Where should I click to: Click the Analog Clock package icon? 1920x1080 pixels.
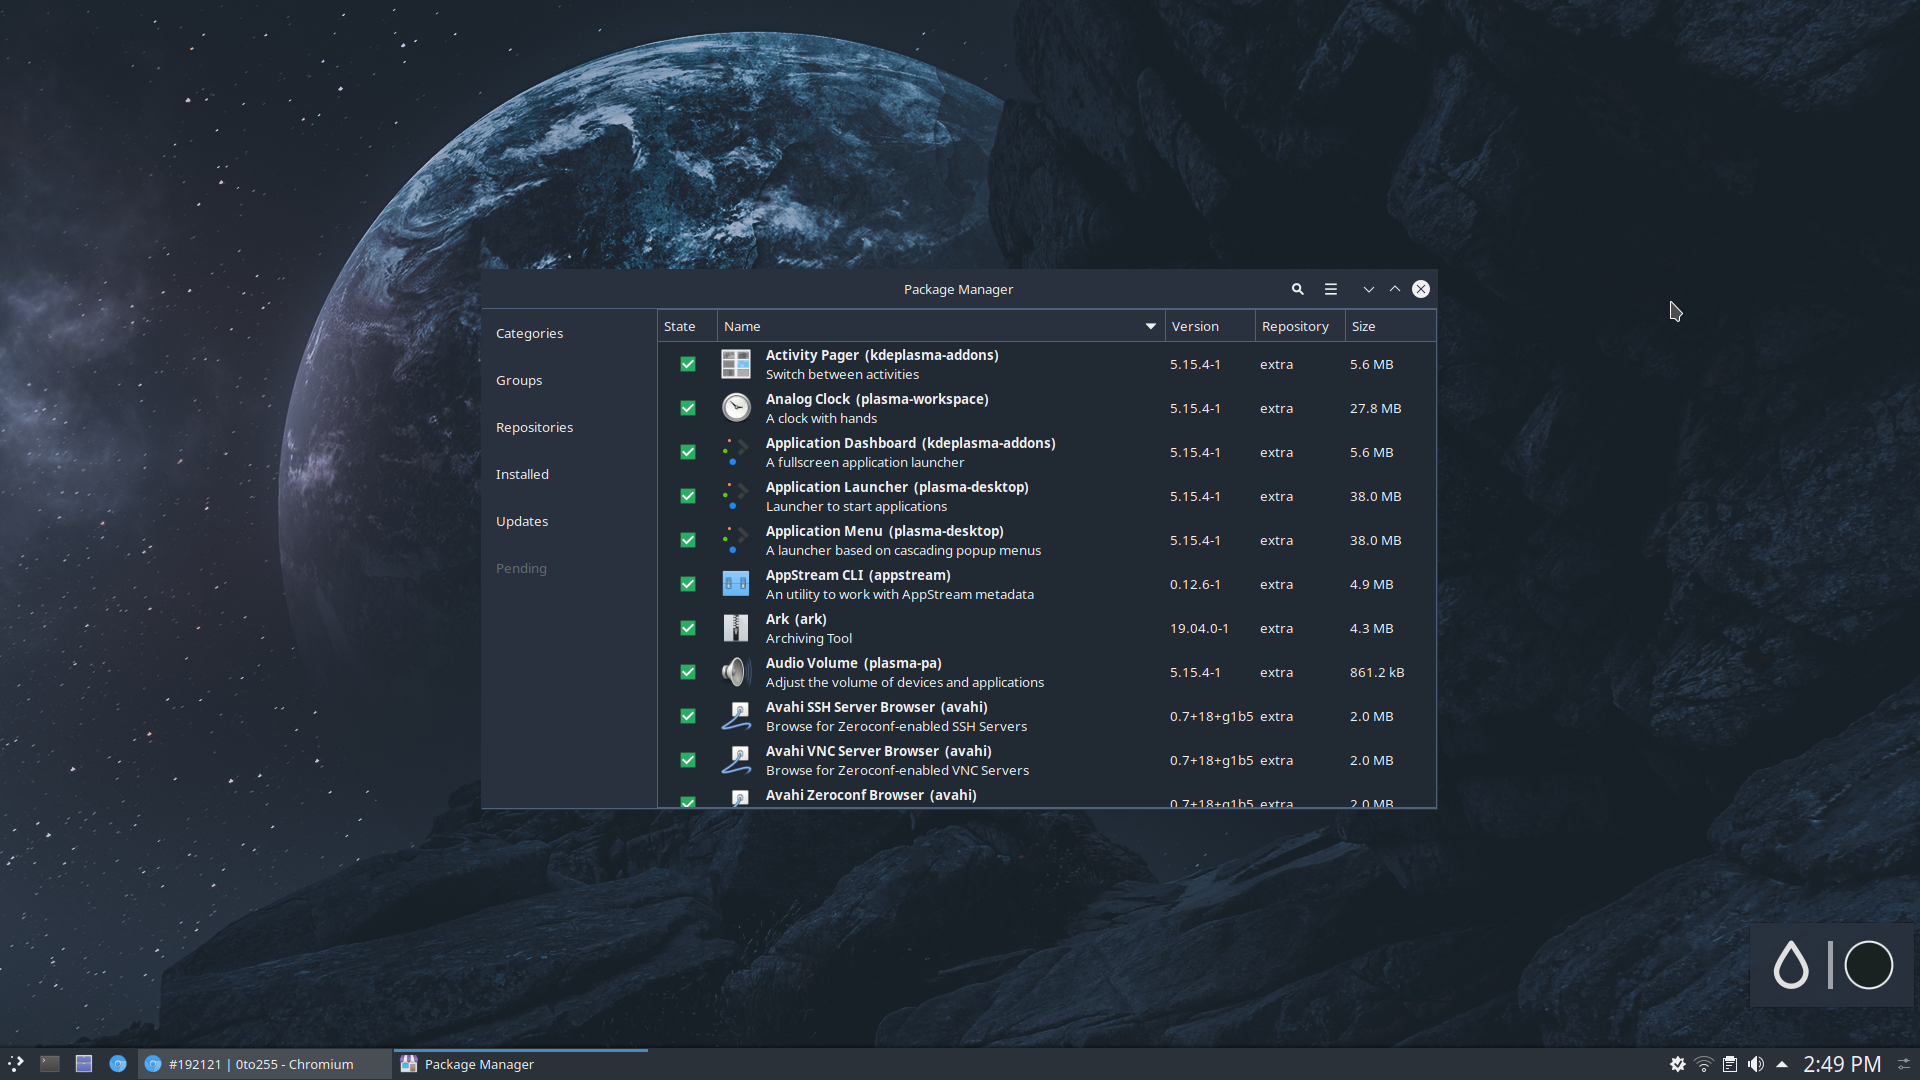(x=736, y=408)
